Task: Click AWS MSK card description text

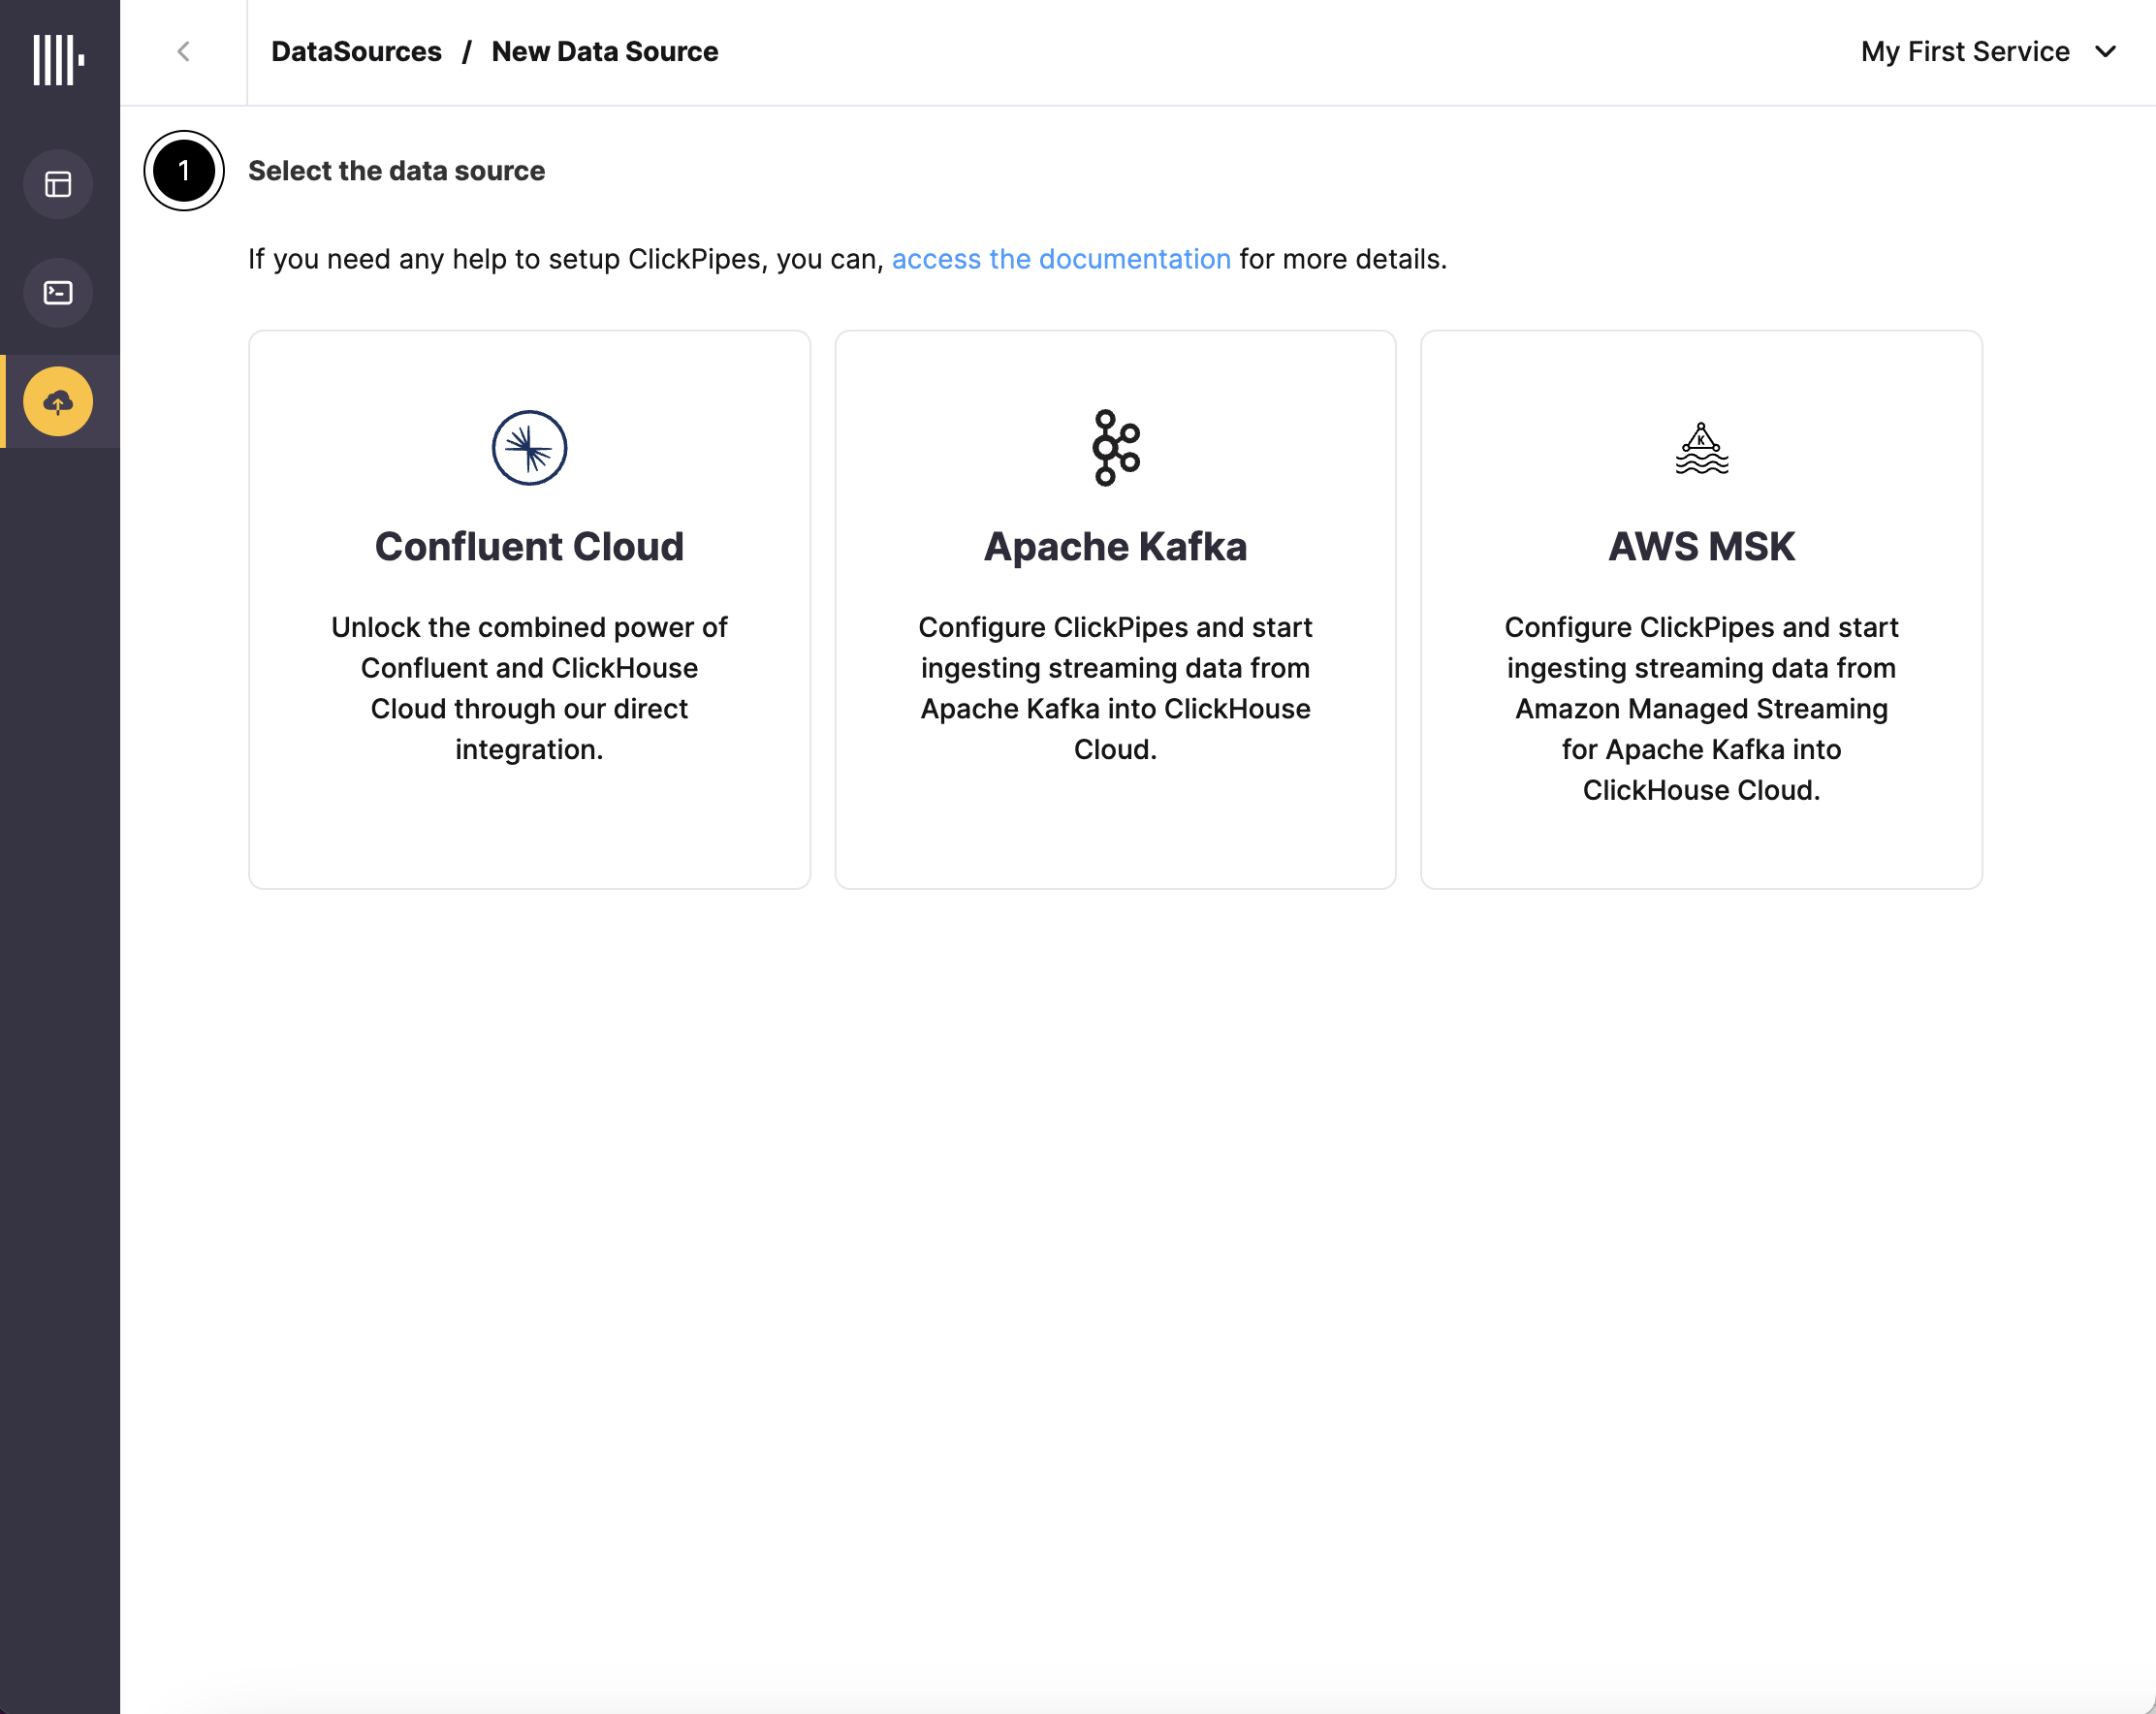Action: pos(1701,708)
